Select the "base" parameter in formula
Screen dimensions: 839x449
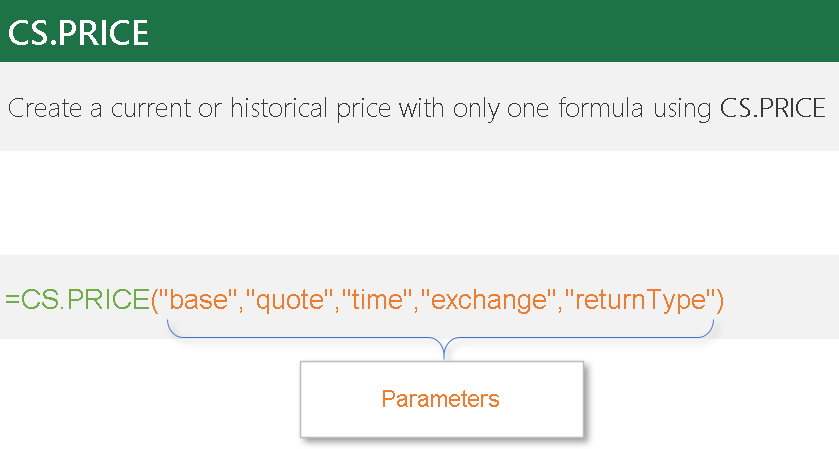[199, 299]
